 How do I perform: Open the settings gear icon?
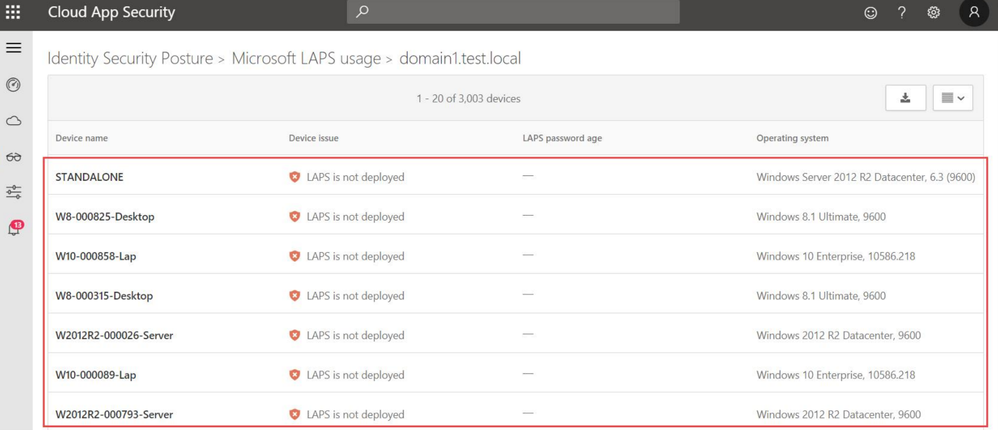coord(933,12)
